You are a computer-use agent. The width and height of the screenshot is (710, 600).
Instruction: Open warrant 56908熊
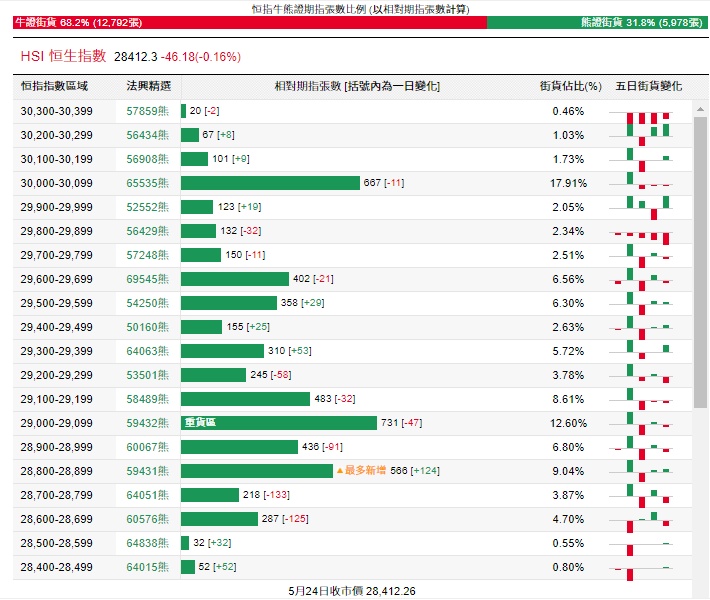147,159
